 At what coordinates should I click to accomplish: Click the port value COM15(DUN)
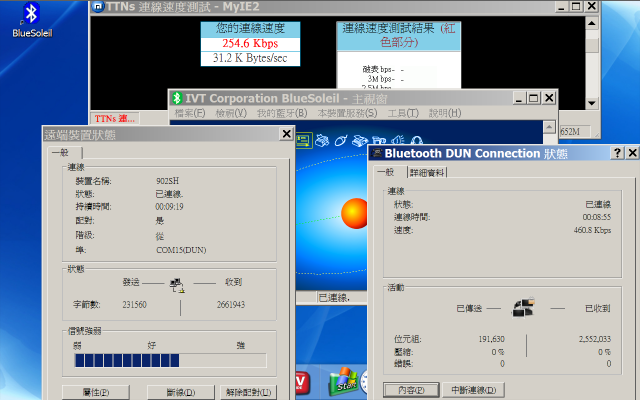pos(181,250)
